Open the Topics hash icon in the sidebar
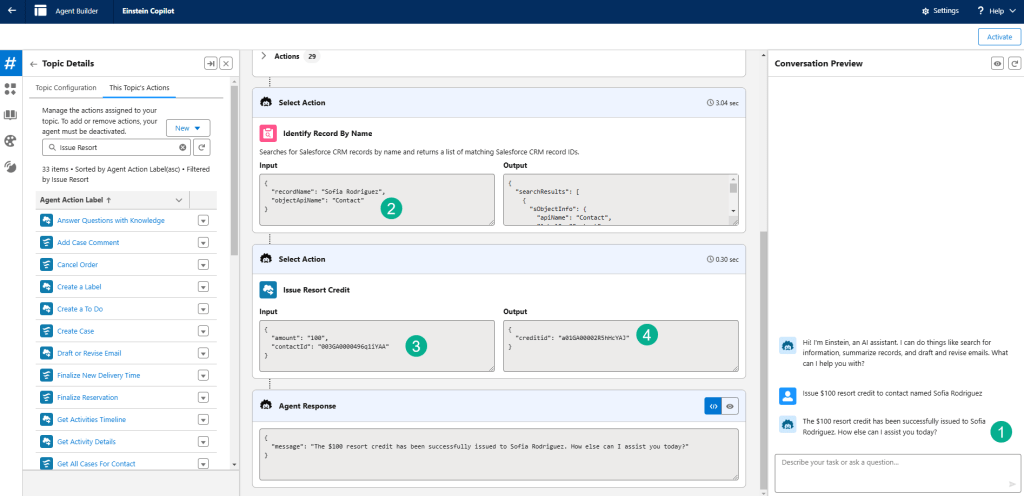 (x=10, y=63)
